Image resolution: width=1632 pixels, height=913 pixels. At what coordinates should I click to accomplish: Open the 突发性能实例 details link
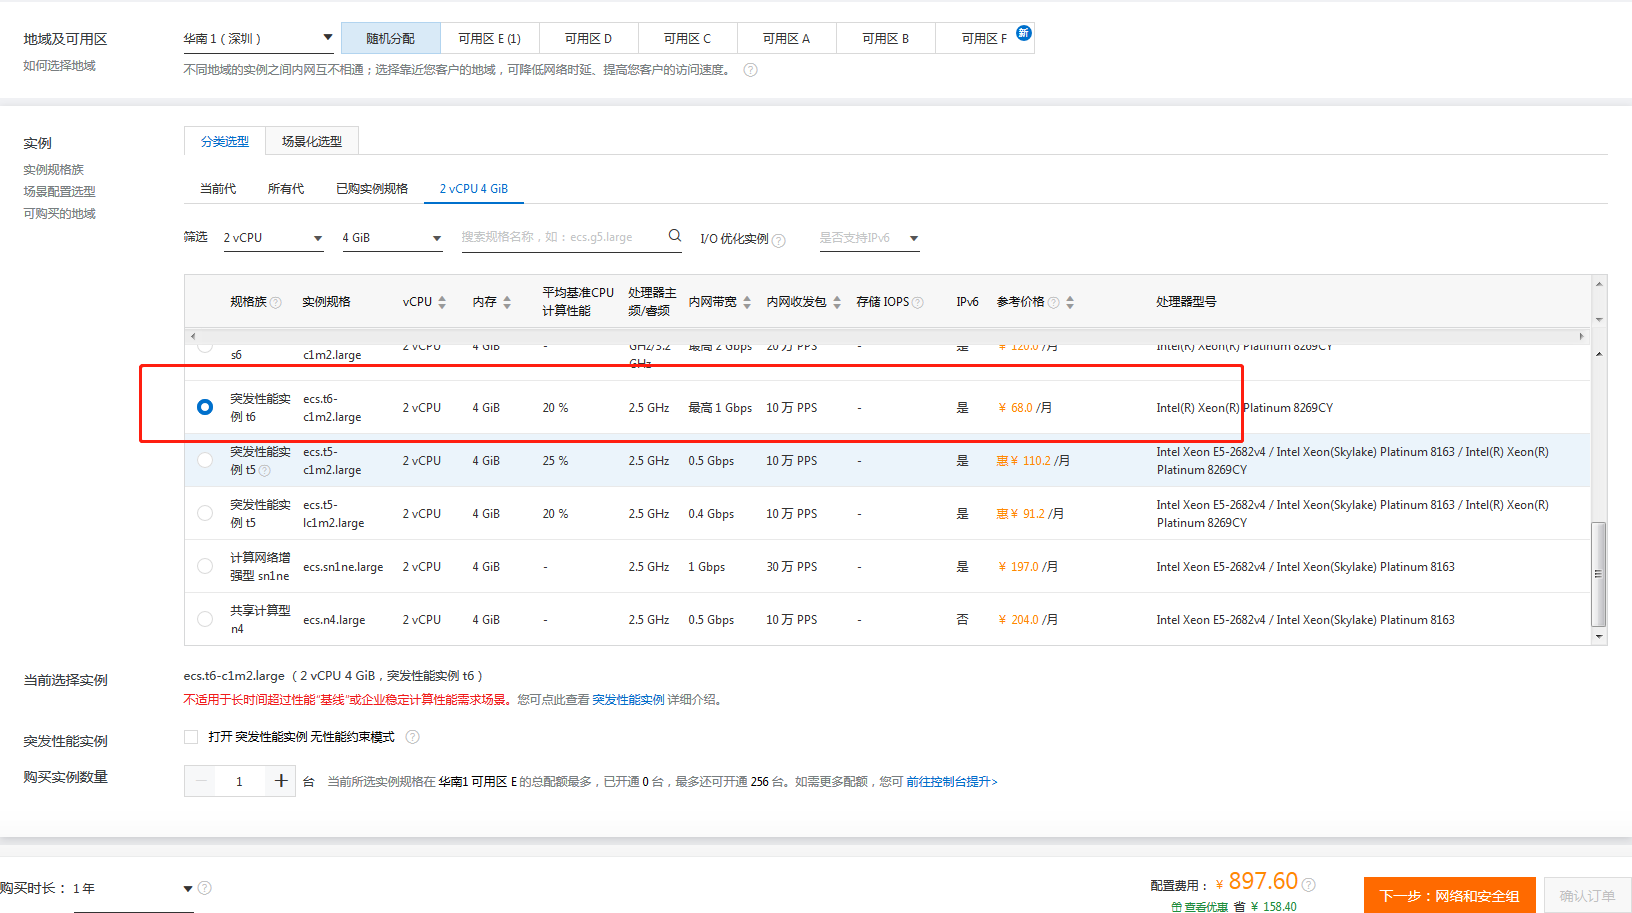coord(628,699)
